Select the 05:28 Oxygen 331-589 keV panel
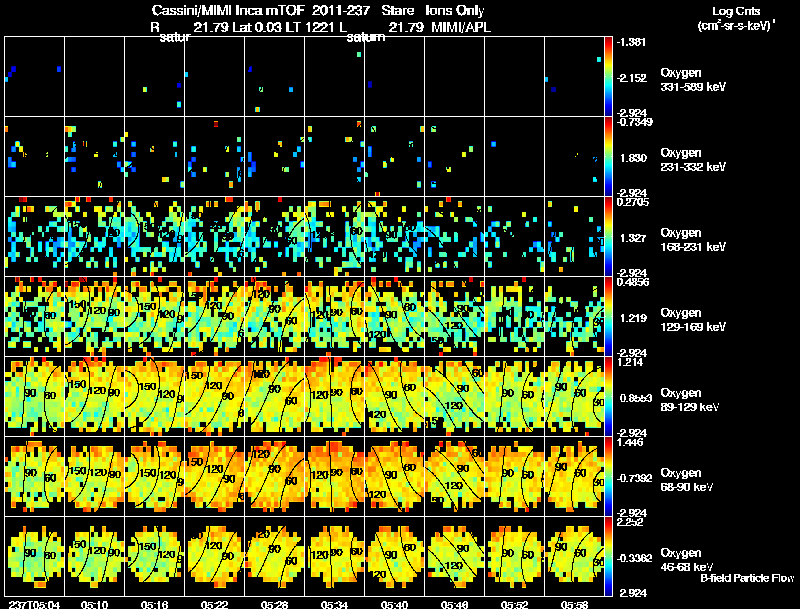This screenshot has height=609, width=800. pos(274,76)
